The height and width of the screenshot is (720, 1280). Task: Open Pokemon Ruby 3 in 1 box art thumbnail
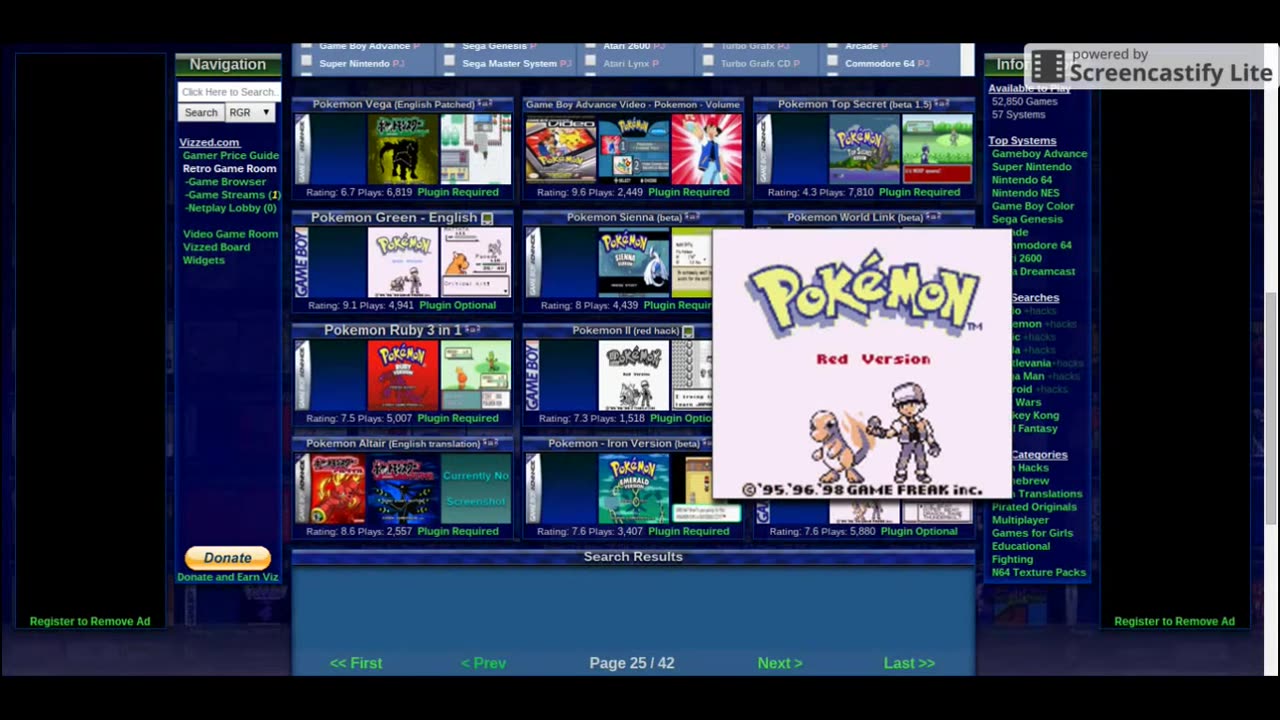tap(403, 375)
